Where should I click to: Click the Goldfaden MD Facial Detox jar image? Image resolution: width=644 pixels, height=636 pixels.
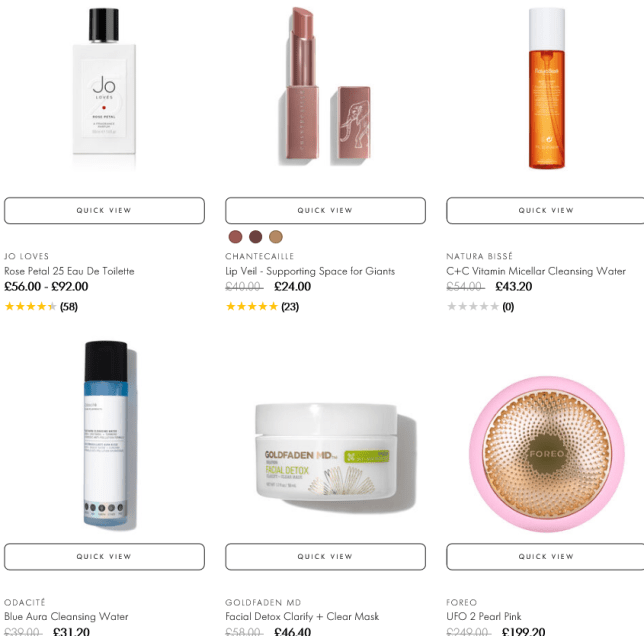pyautogui.click(x=334, y=456)
